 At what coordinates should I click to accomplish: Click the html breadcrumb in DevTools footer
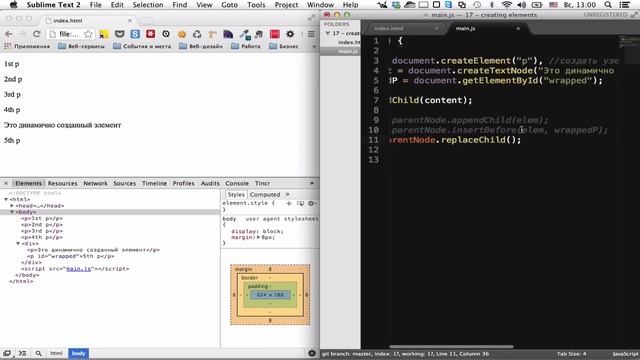(56, 353)
